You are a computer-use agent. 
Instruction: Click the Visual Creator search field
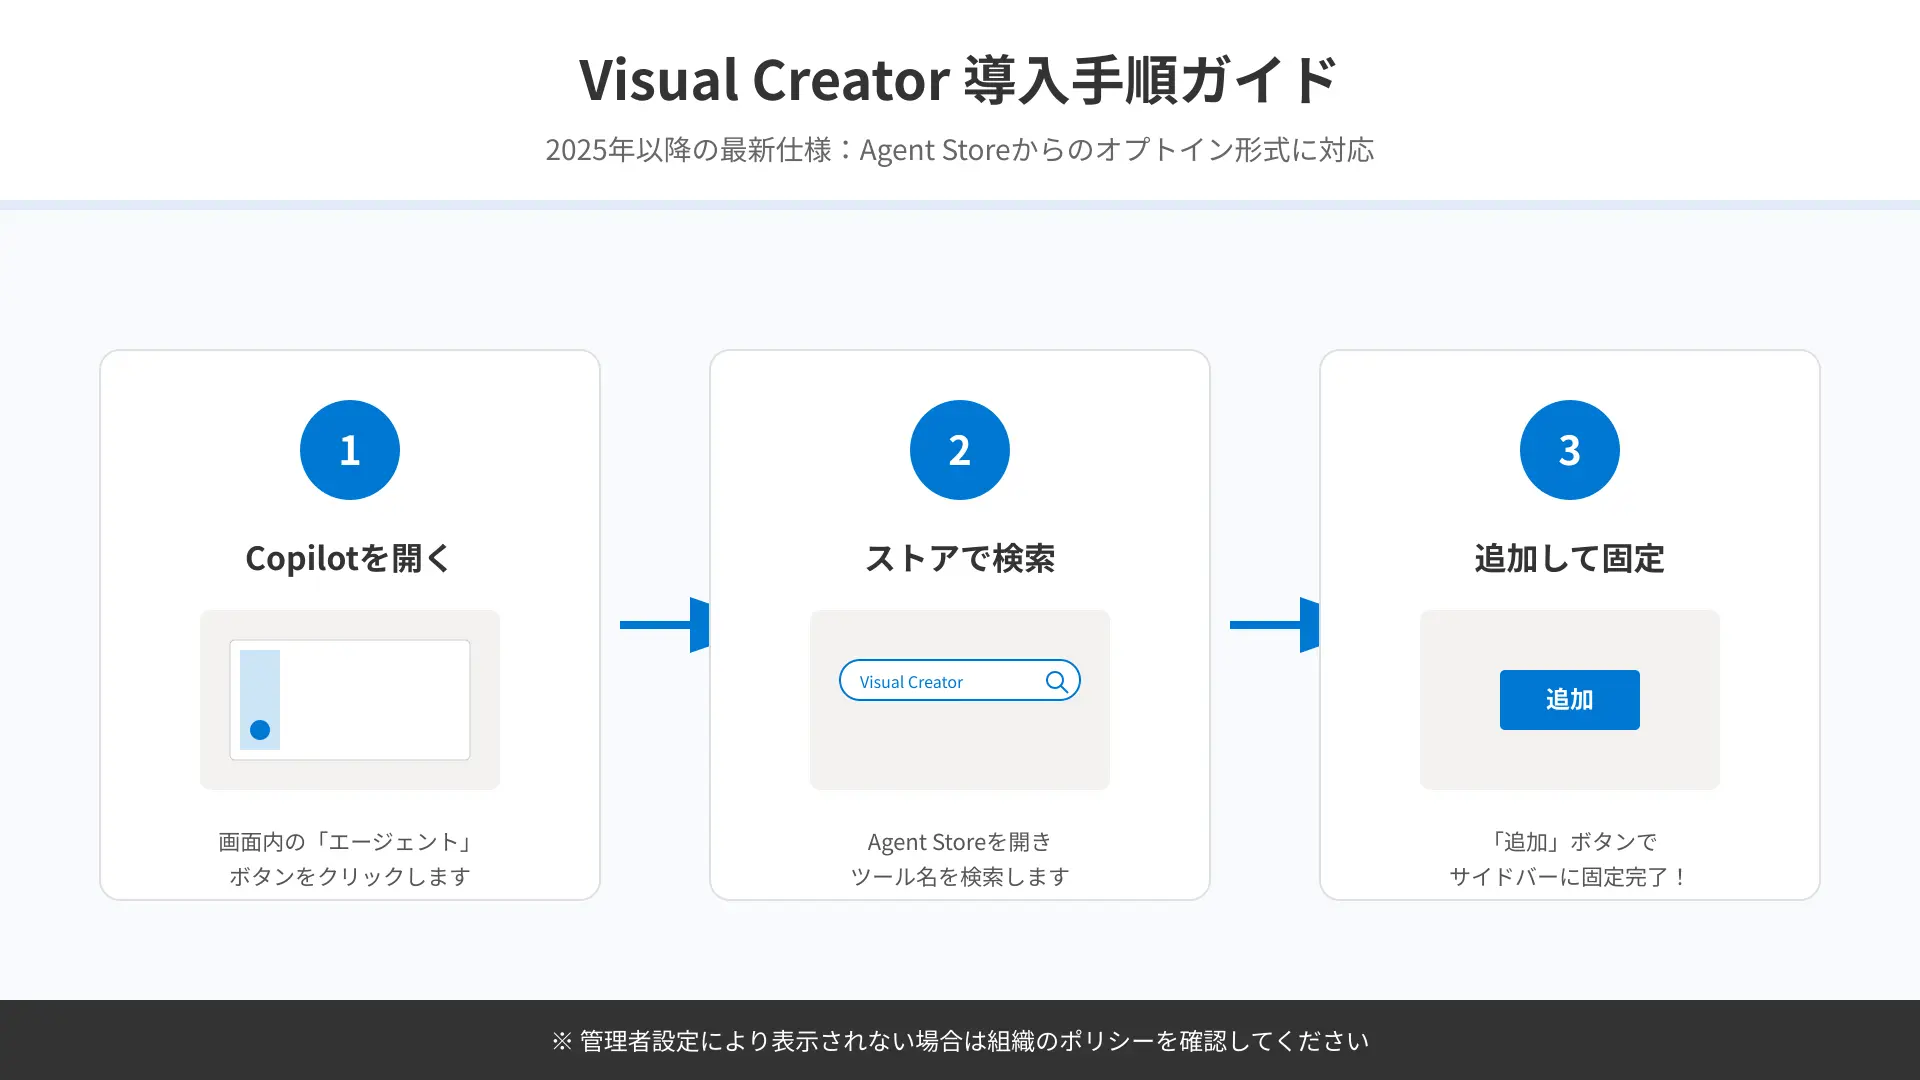pyautogui.click(x=960, y=680)
